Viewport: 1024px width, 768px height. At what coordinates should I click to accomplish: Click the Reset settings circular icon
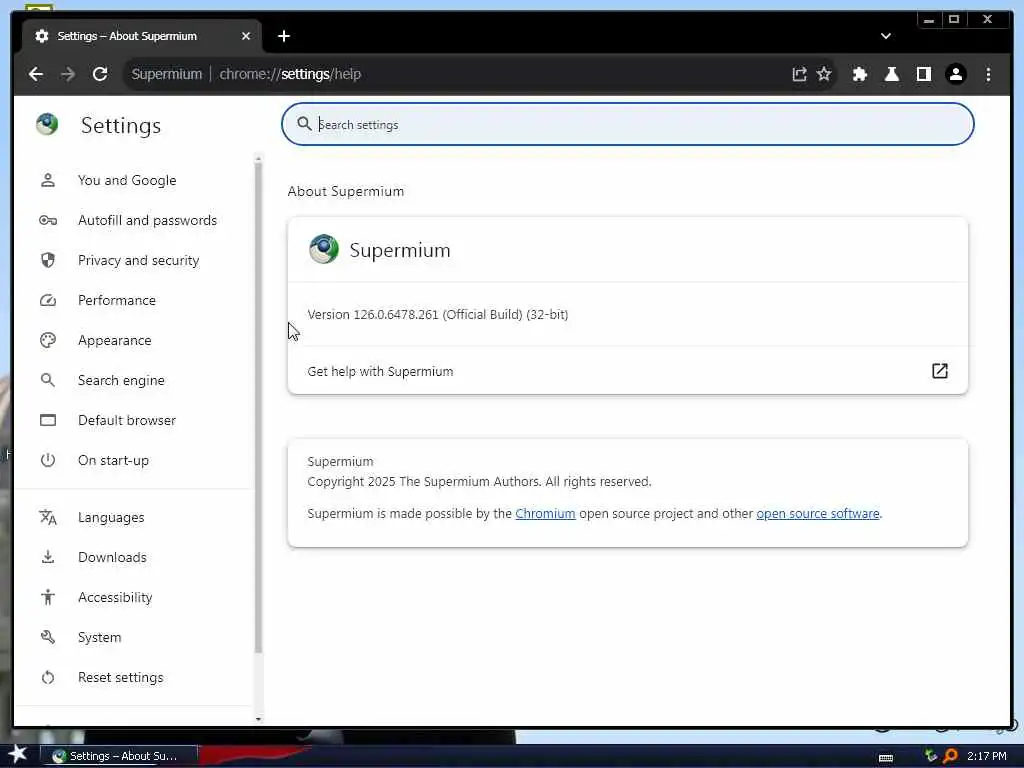48,677
